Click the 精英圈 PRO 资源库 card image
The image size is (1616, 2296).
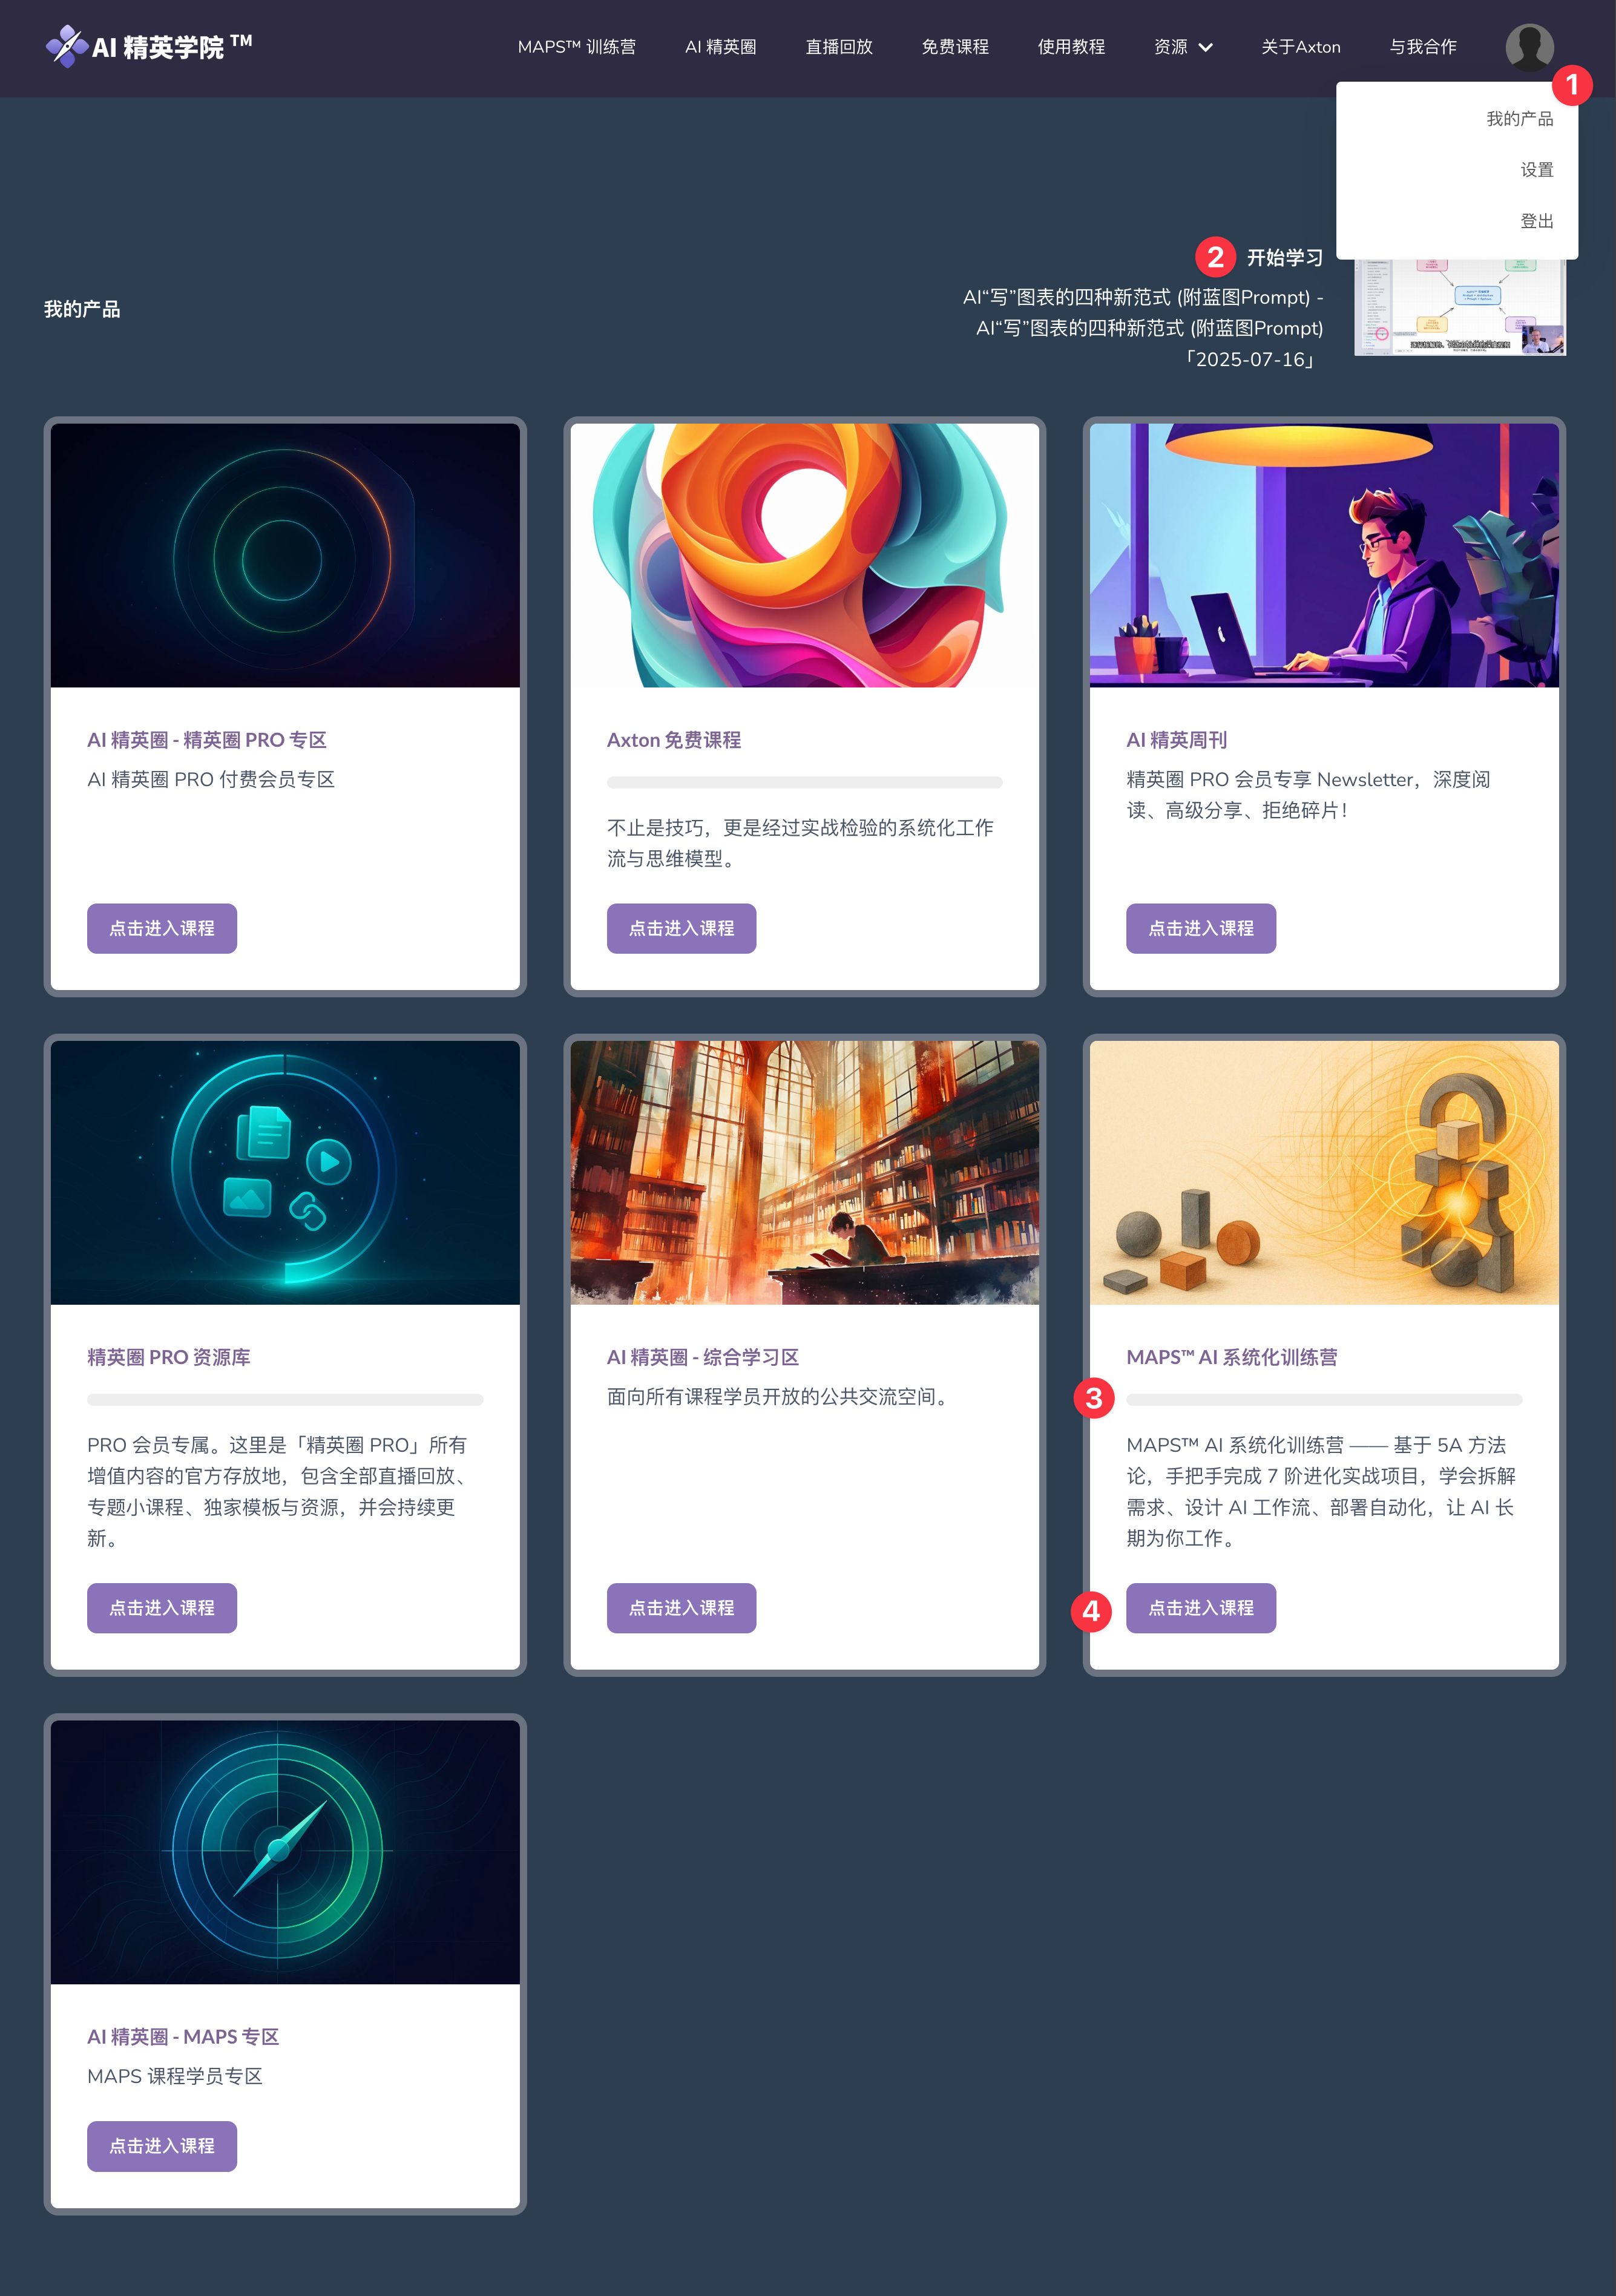click(x=285, y=1172)
